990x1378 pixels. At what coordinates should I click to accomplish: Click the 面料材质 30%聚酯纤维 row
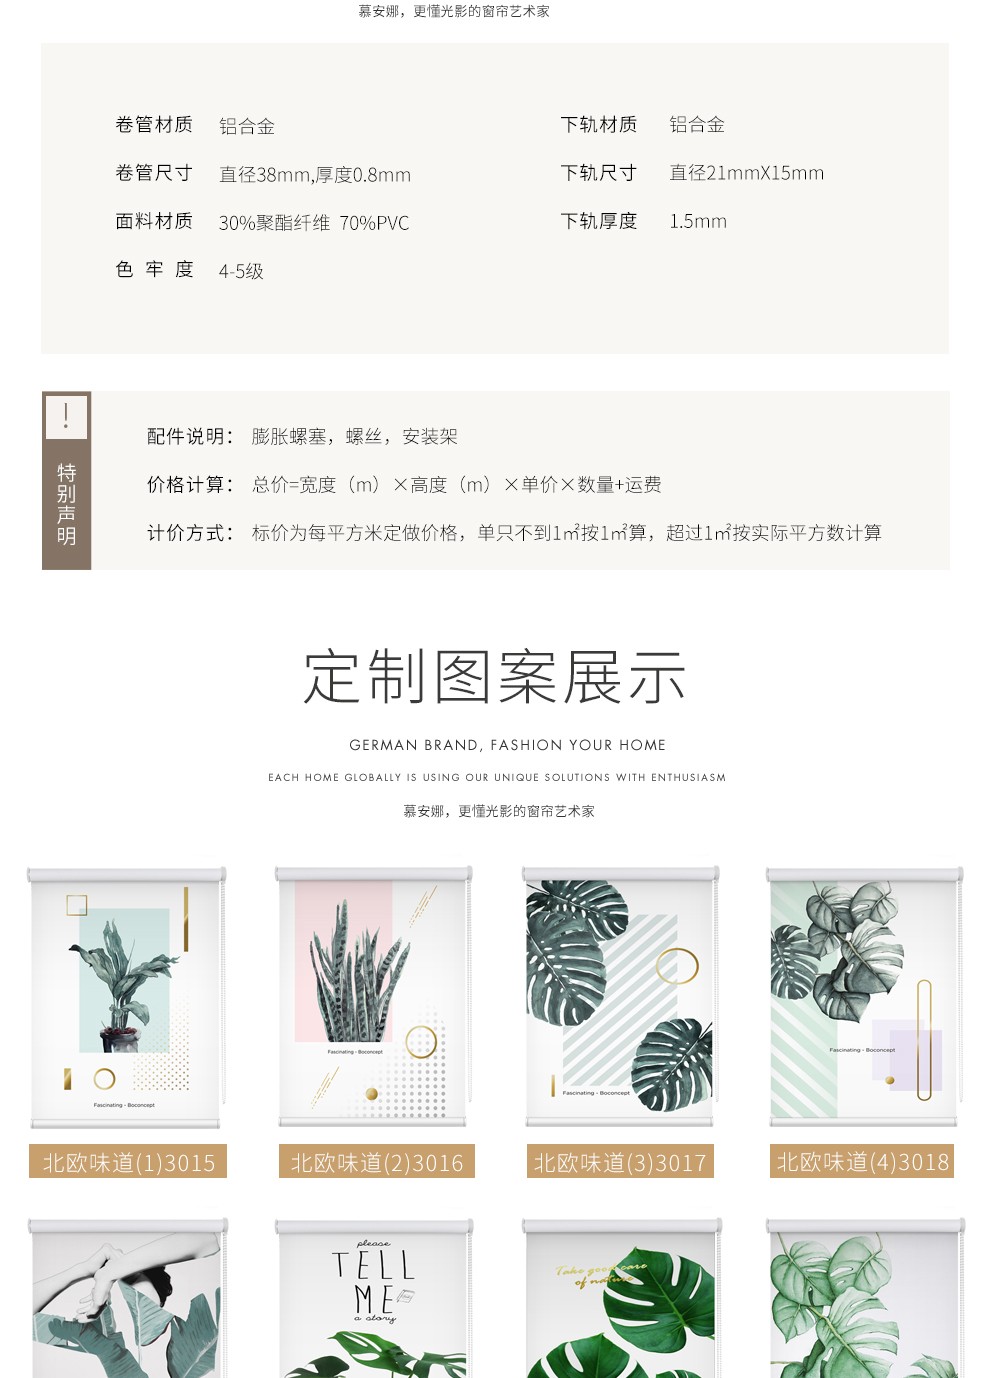point(262,222)
